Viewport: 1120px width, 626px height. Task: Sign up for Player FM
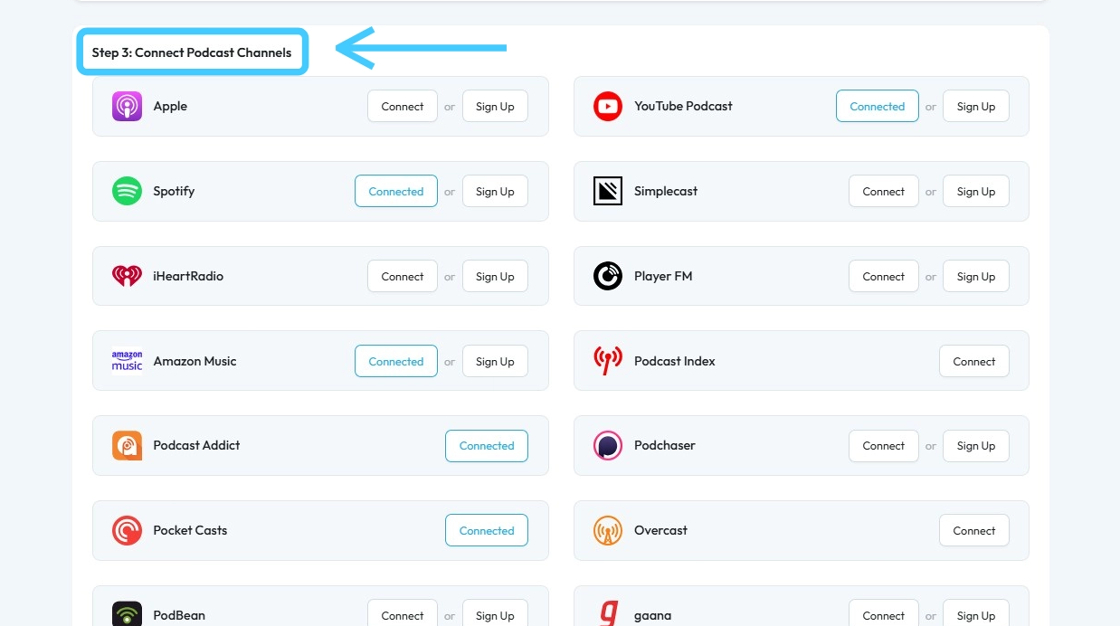pos(976,276)
